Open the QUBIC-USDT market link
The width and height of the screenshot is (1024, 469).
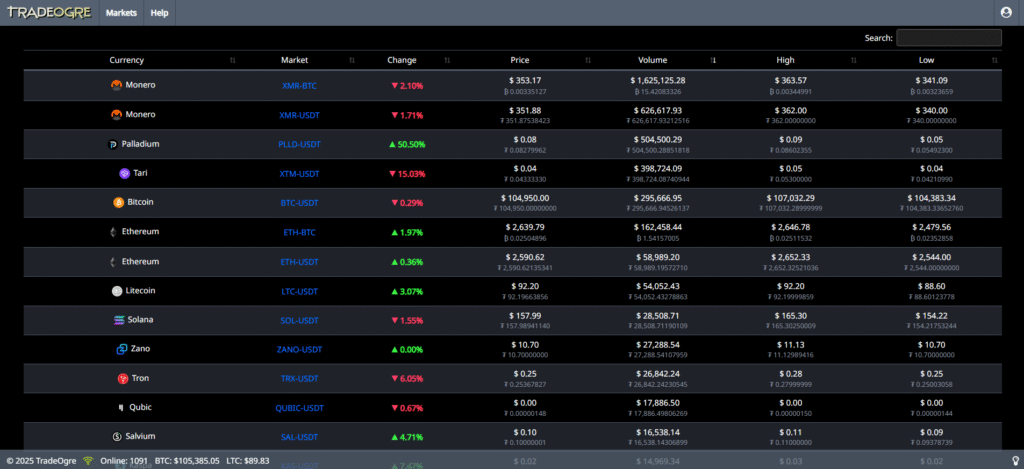[x=299, y=408]
